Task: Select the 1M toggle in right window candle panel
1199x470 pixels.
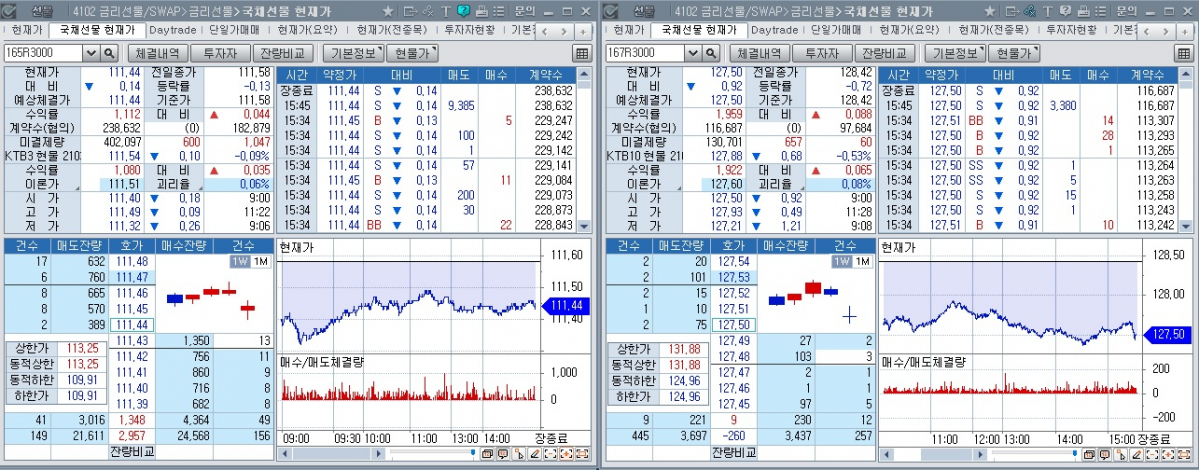Action: pyautogui.click(x=861, y=261)
